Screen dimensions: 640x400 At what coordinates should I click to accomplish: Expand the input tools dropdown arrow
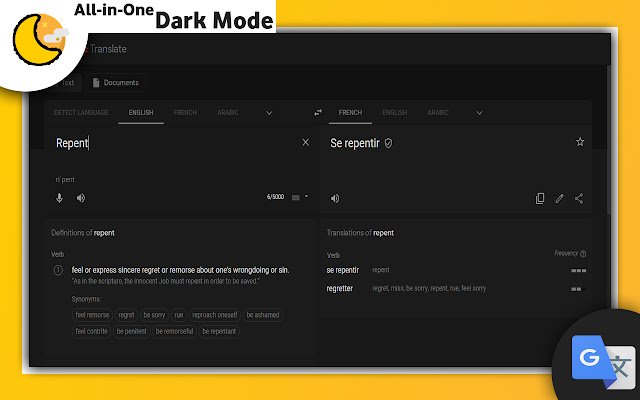307,196
